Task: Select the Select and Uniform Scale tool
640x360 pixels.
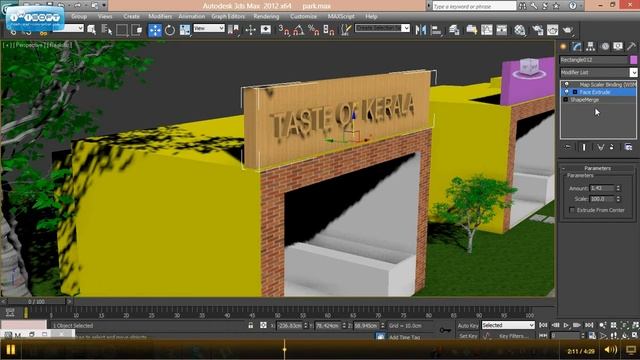Action: coord(185,30)
